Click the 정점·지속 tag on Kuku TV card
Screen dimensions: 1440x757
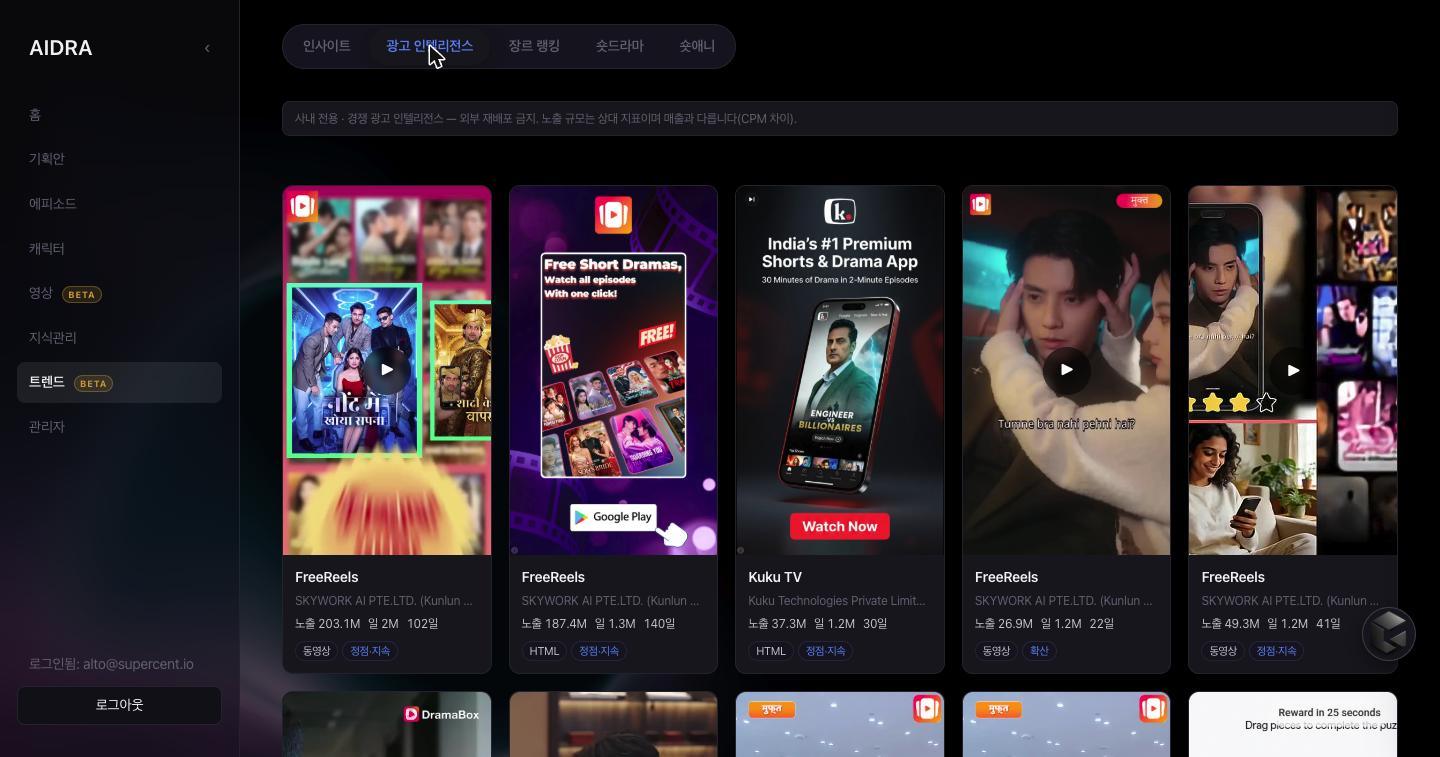click(x=825, y=651)
